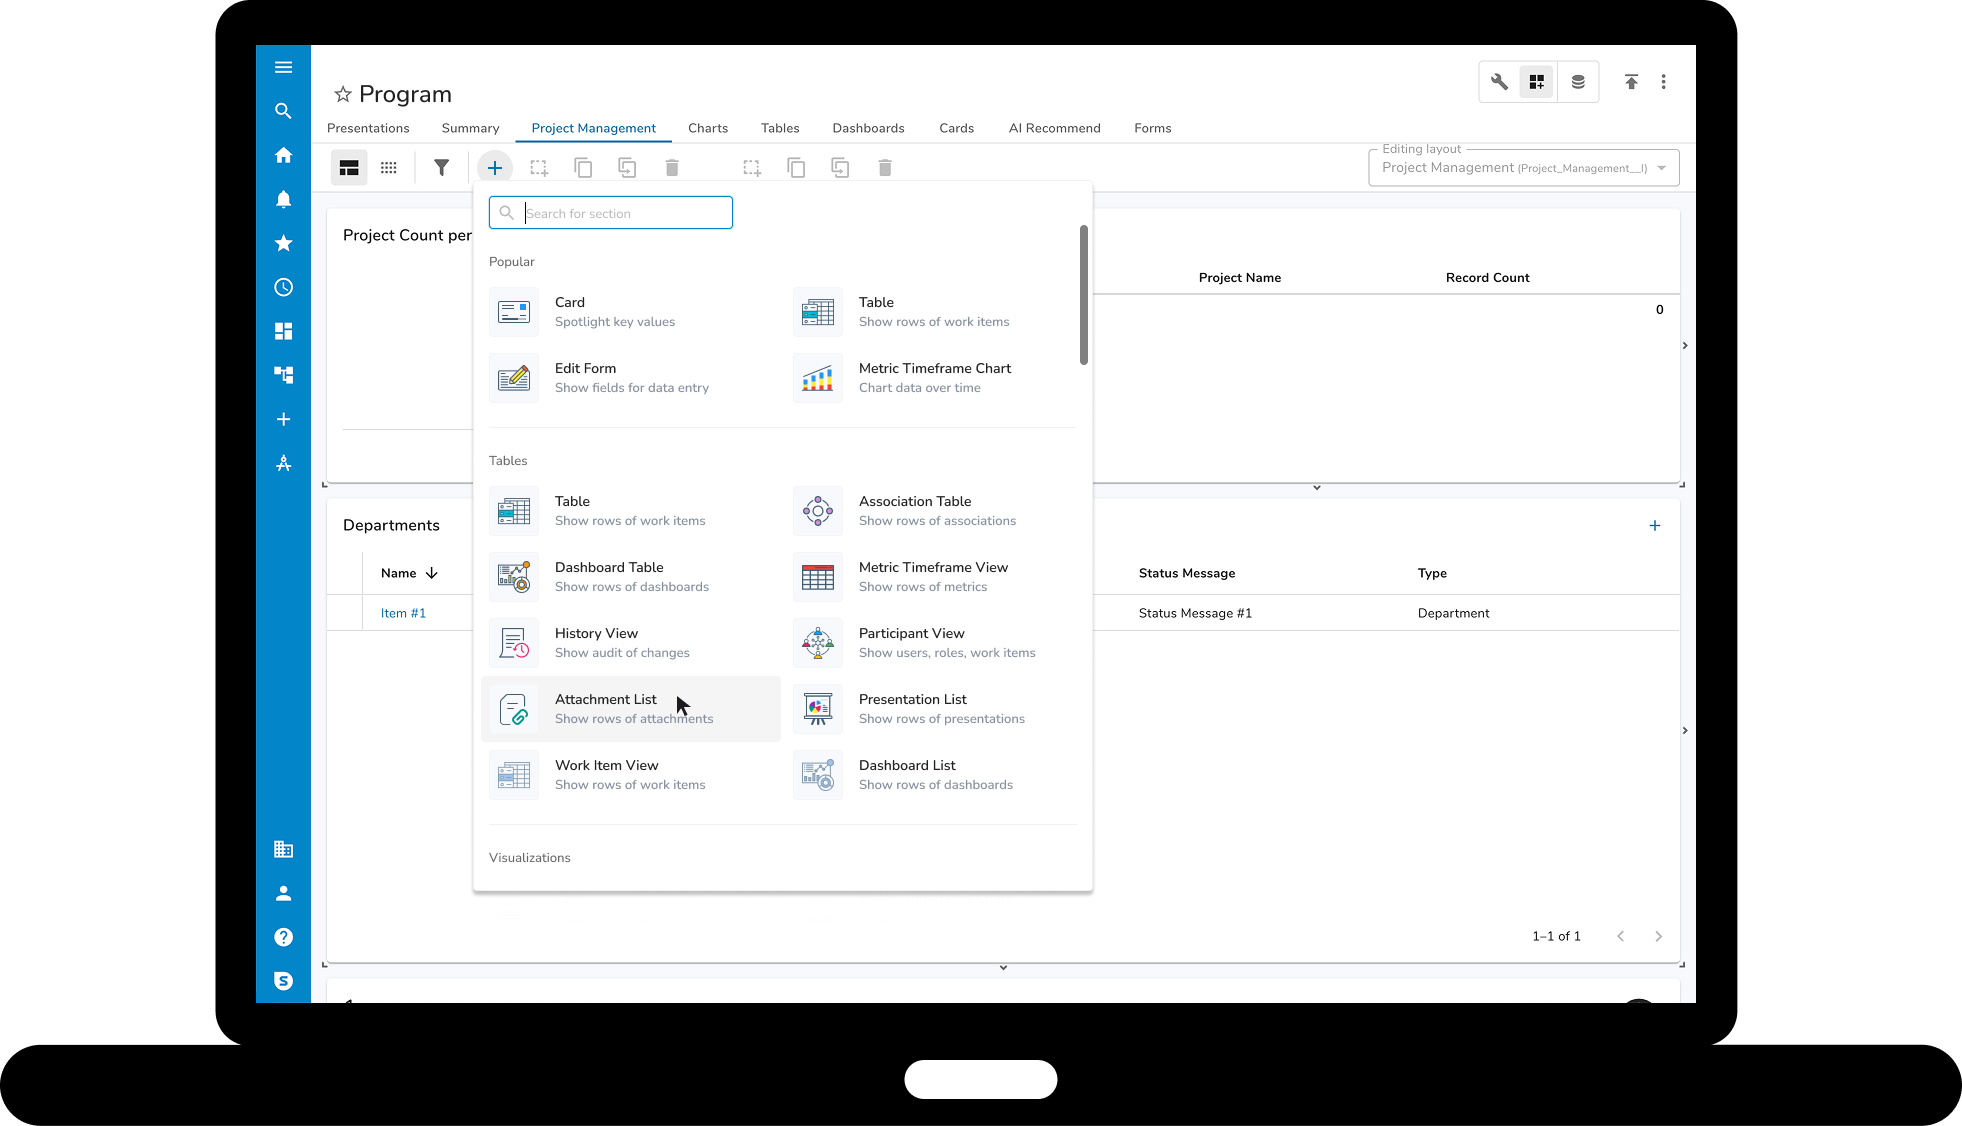Click the add section plus button

tap(495, 168)
